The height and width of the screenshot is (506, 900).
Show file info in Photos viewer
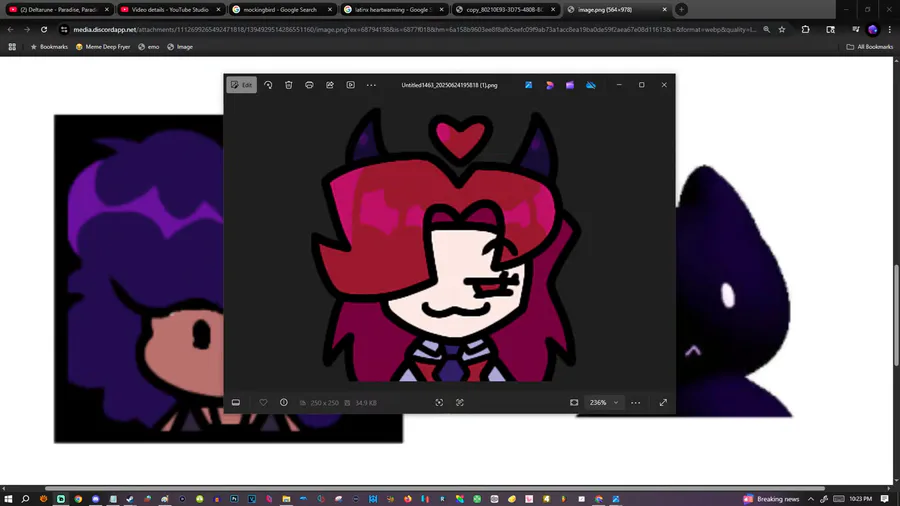[284, 403]
